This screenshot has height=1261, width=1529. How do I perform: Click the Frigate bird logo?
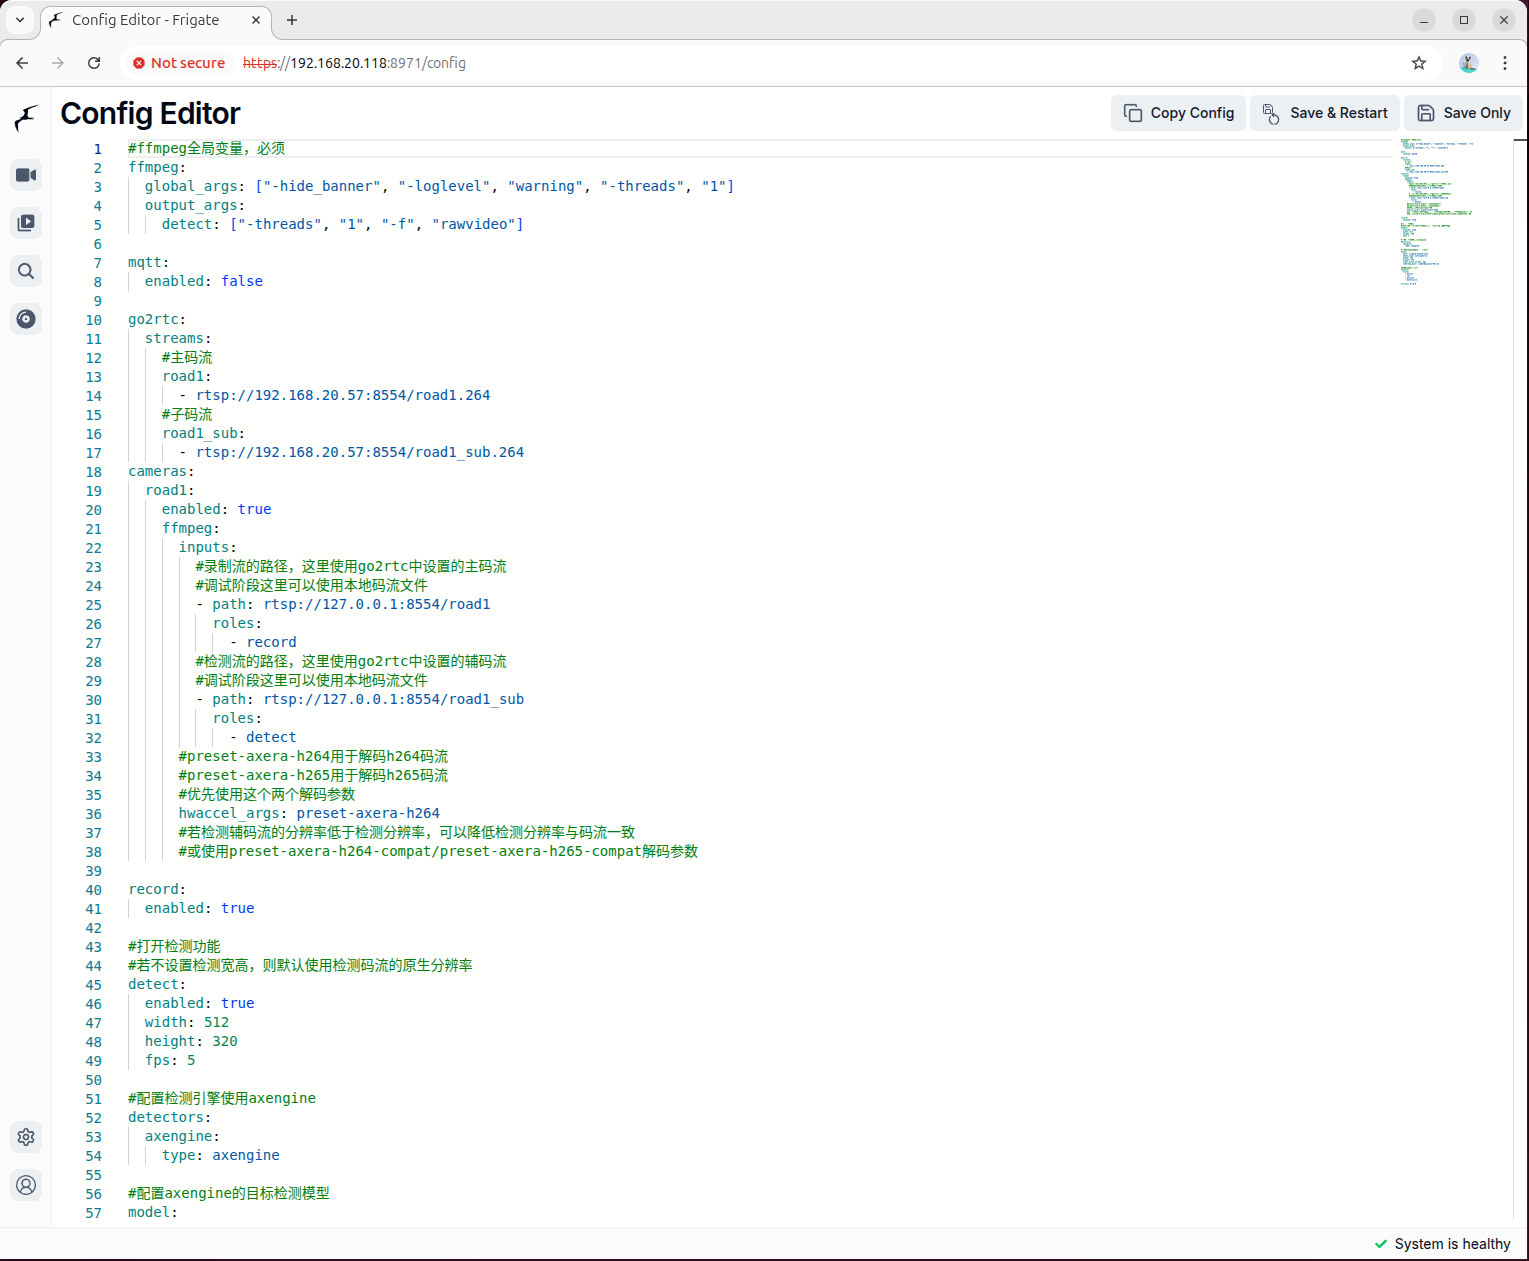pyautogui.click(x=26, y=119)
